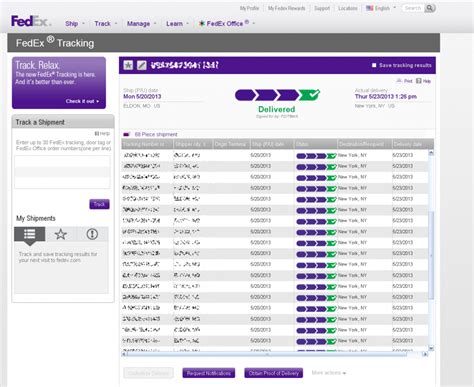Open the shipment list tab in My Shipments

[30, 234]
